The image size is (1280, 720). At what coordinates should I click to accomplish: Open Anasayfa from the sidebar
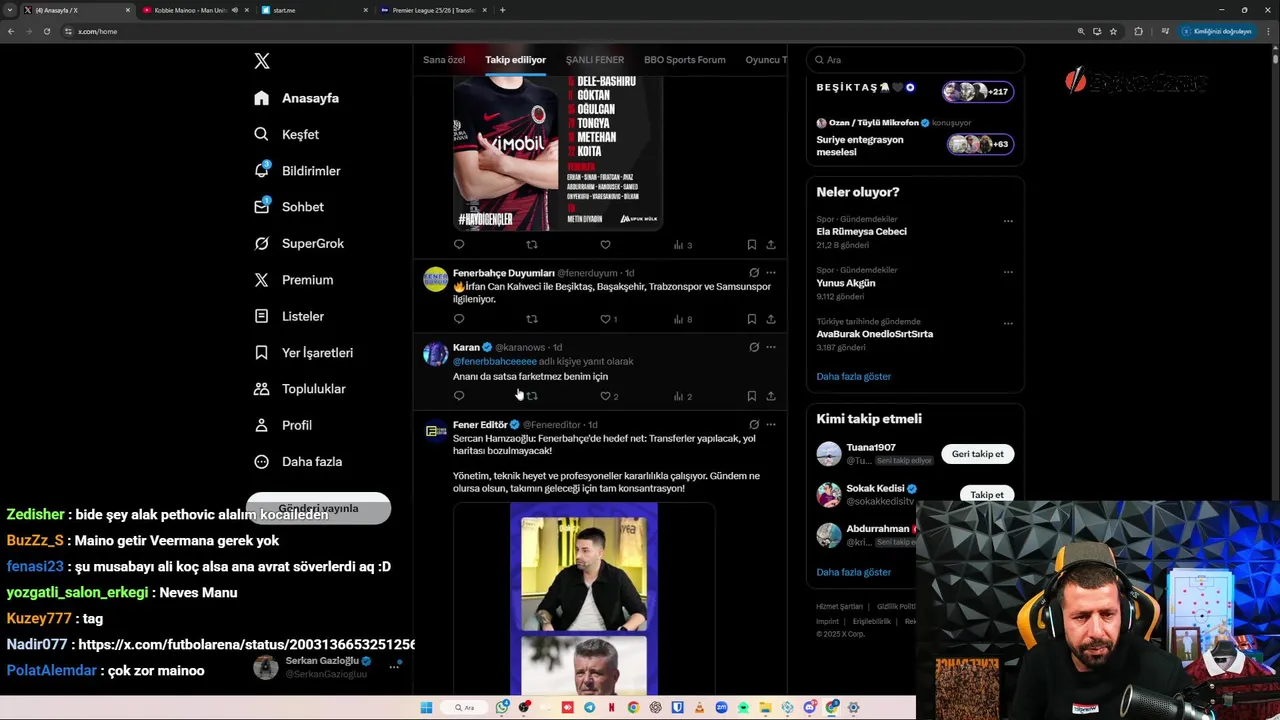click(297, 98)
